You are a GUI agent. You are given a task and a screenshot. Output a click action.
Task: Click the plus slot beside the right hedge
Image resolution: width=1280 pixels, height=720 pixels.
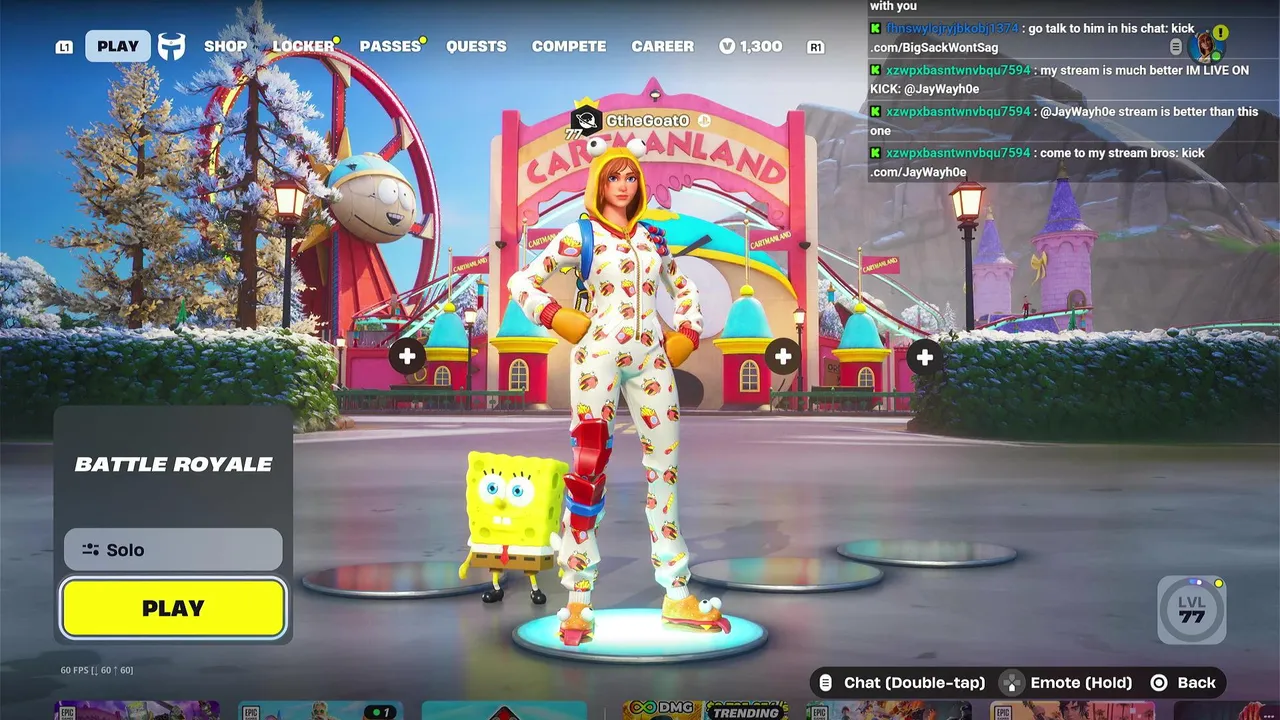point(924,356)
